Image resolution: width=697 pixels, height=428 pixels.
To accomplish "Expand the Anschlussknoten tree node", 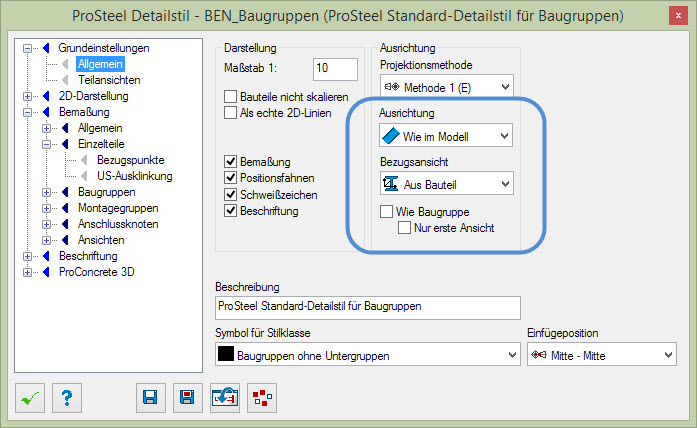I will point(46,224).
